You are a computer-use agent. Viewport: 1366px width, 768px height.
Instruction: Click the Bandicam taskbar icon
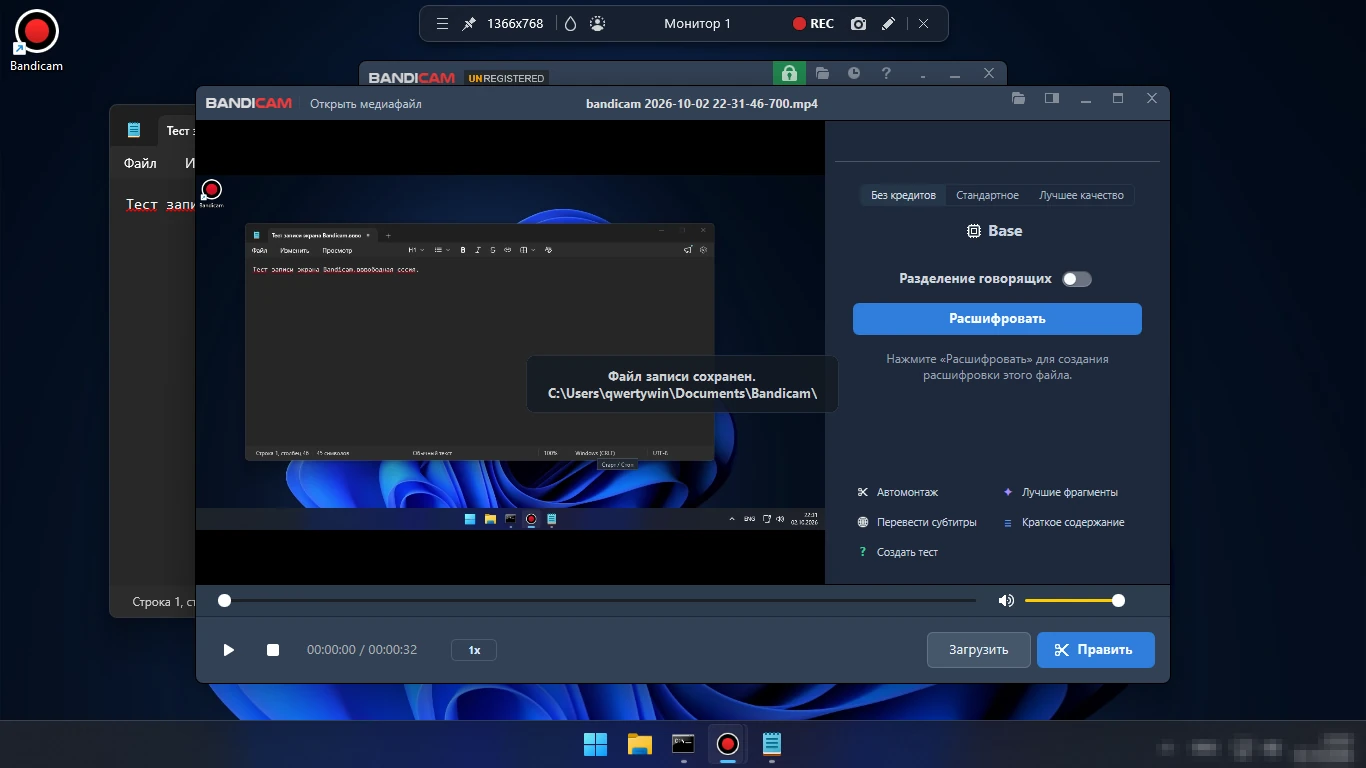pyautogui.click(x=728, y=744)
